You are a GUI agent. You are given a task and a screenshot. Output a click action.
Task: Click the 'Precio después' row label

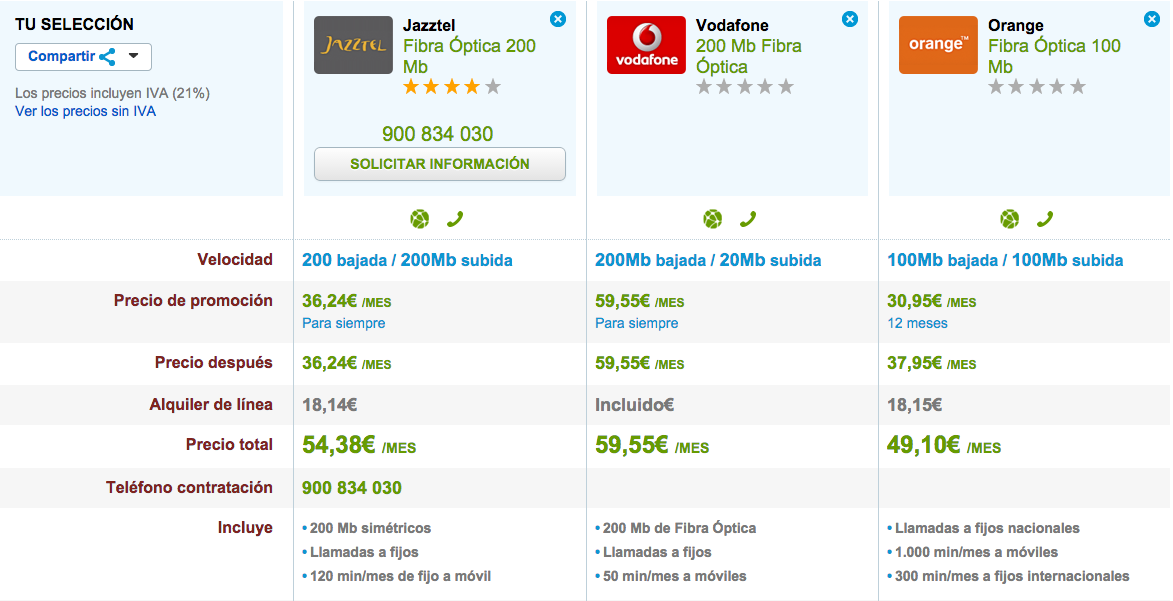click(214, 363)
